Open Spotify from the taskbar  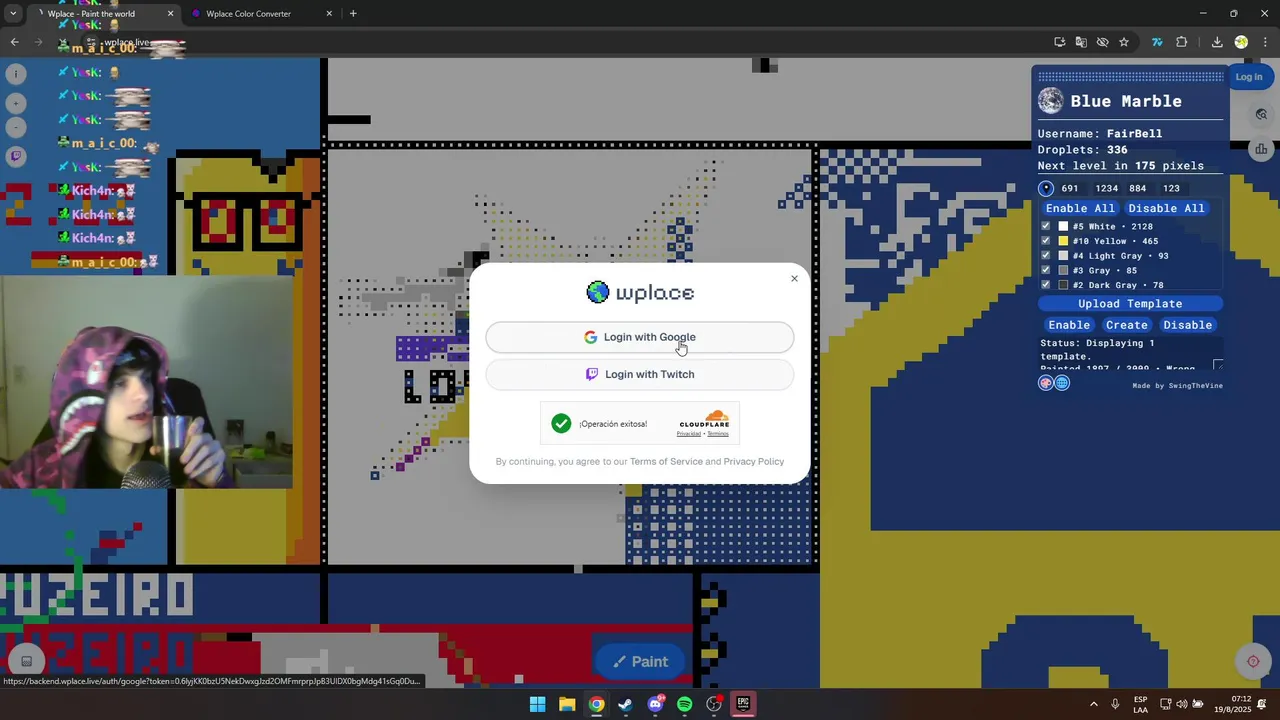coord(684,704)
